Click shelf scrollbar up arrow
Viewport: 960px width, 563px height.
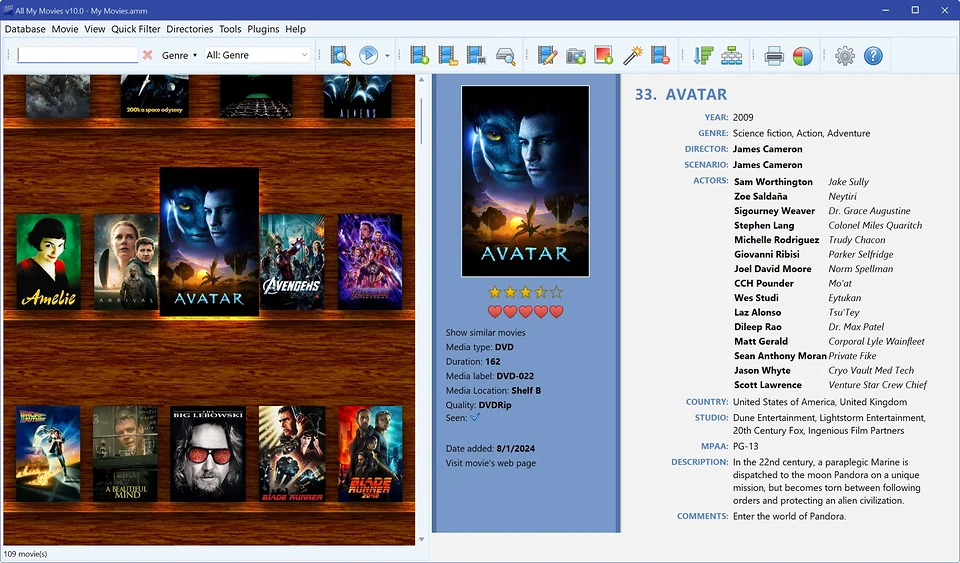click(x=421, y=80)
